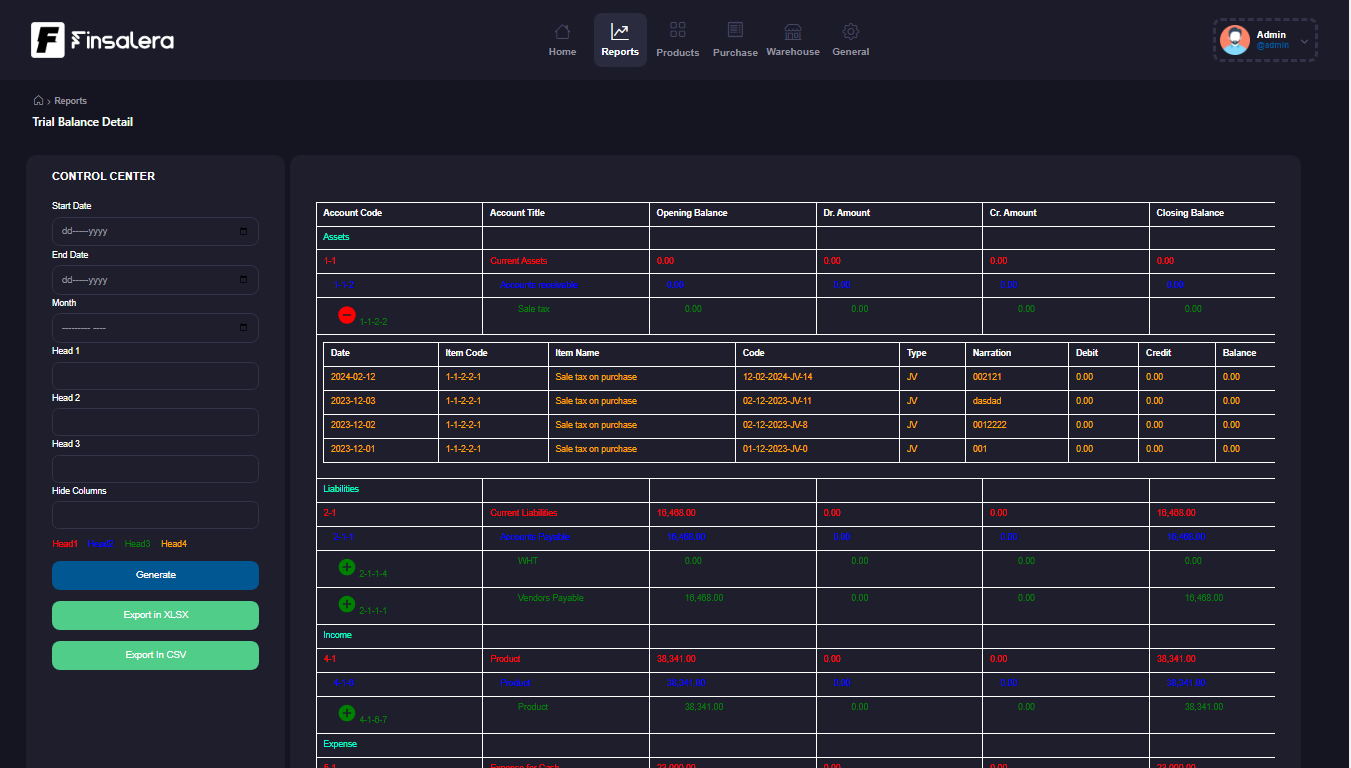Focus the Start Date field
The image size is (1351, 768).
[x=155, y=231]
